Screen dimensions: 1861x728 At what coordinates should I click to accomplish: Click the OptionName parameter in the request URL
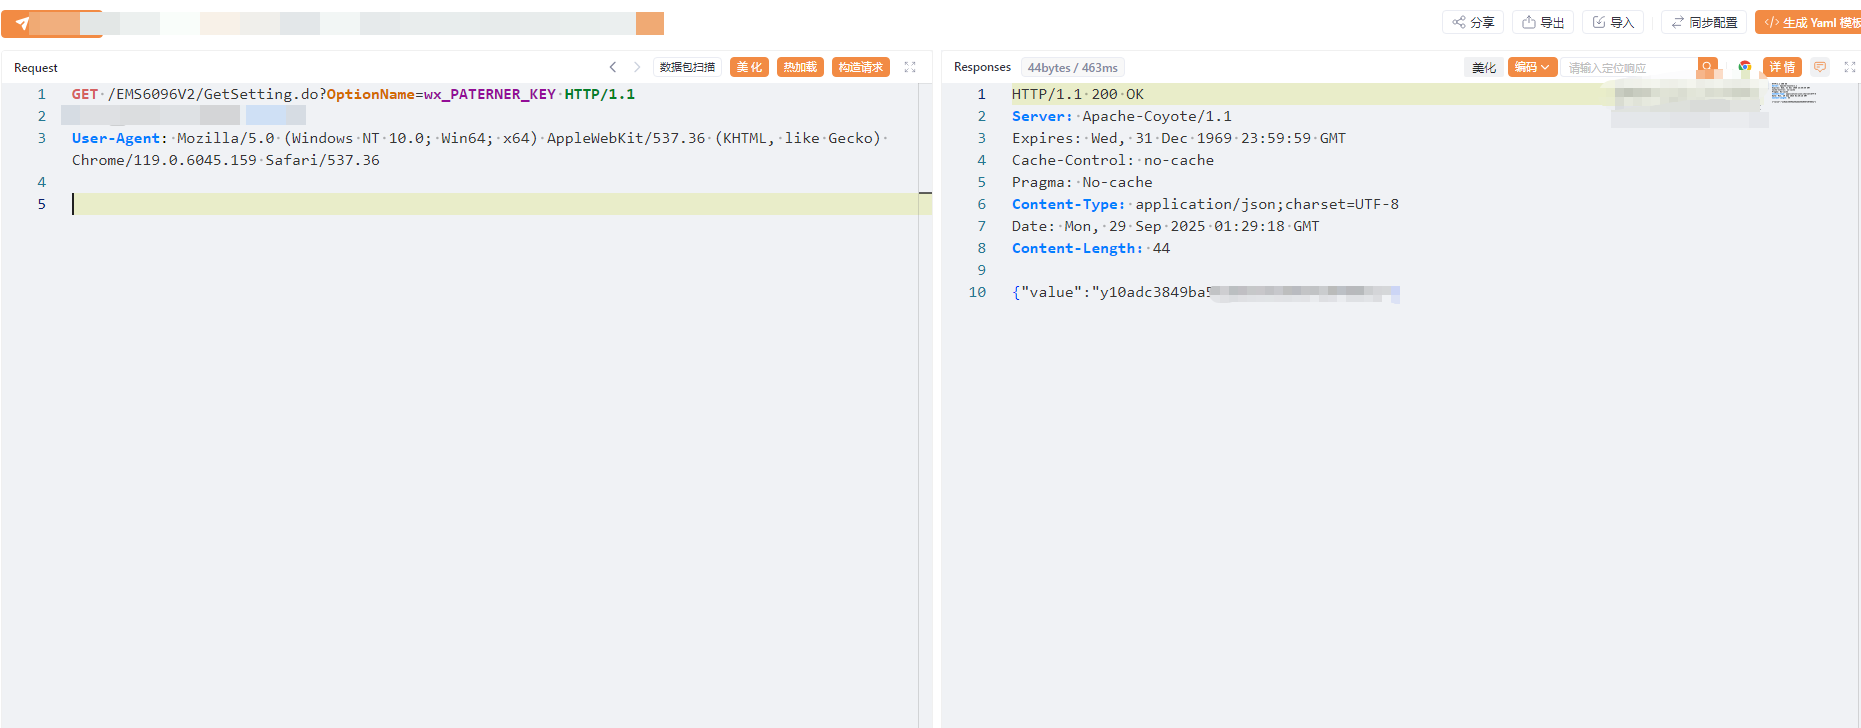point(370,94)
